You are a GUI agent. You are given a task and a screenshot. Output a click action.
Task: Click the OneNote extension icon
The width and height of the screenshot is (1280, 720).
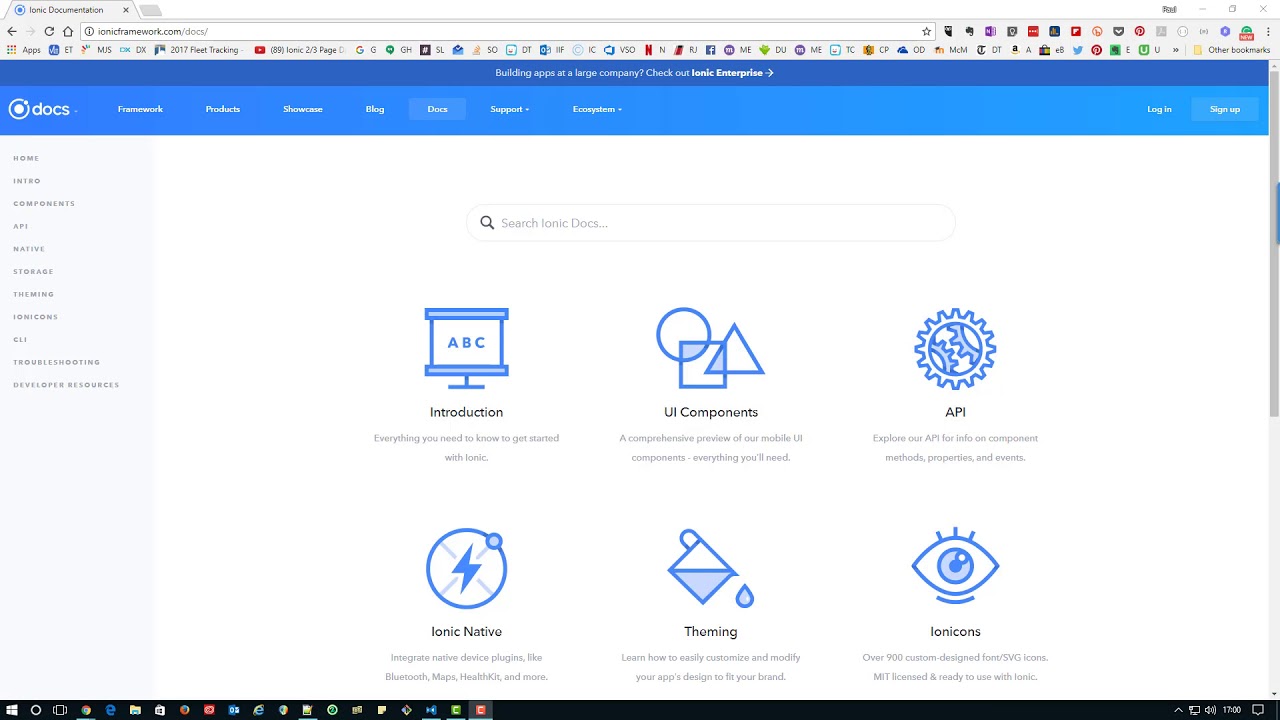pos(991,31)
